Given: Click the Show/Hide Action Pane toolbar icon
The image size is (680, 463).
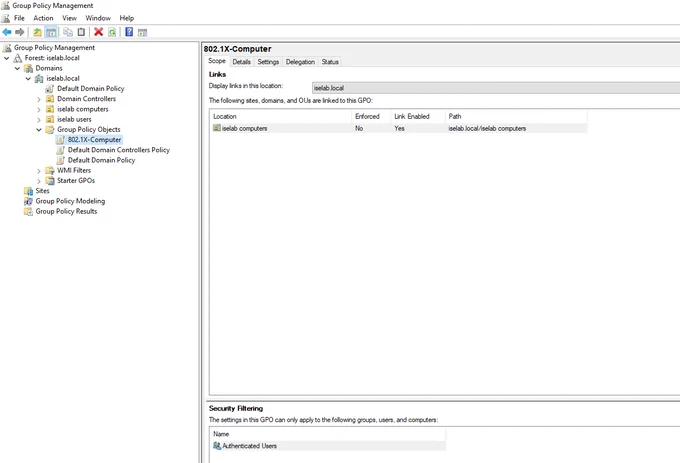Looking at the screenshot, I should pos(142,32).
